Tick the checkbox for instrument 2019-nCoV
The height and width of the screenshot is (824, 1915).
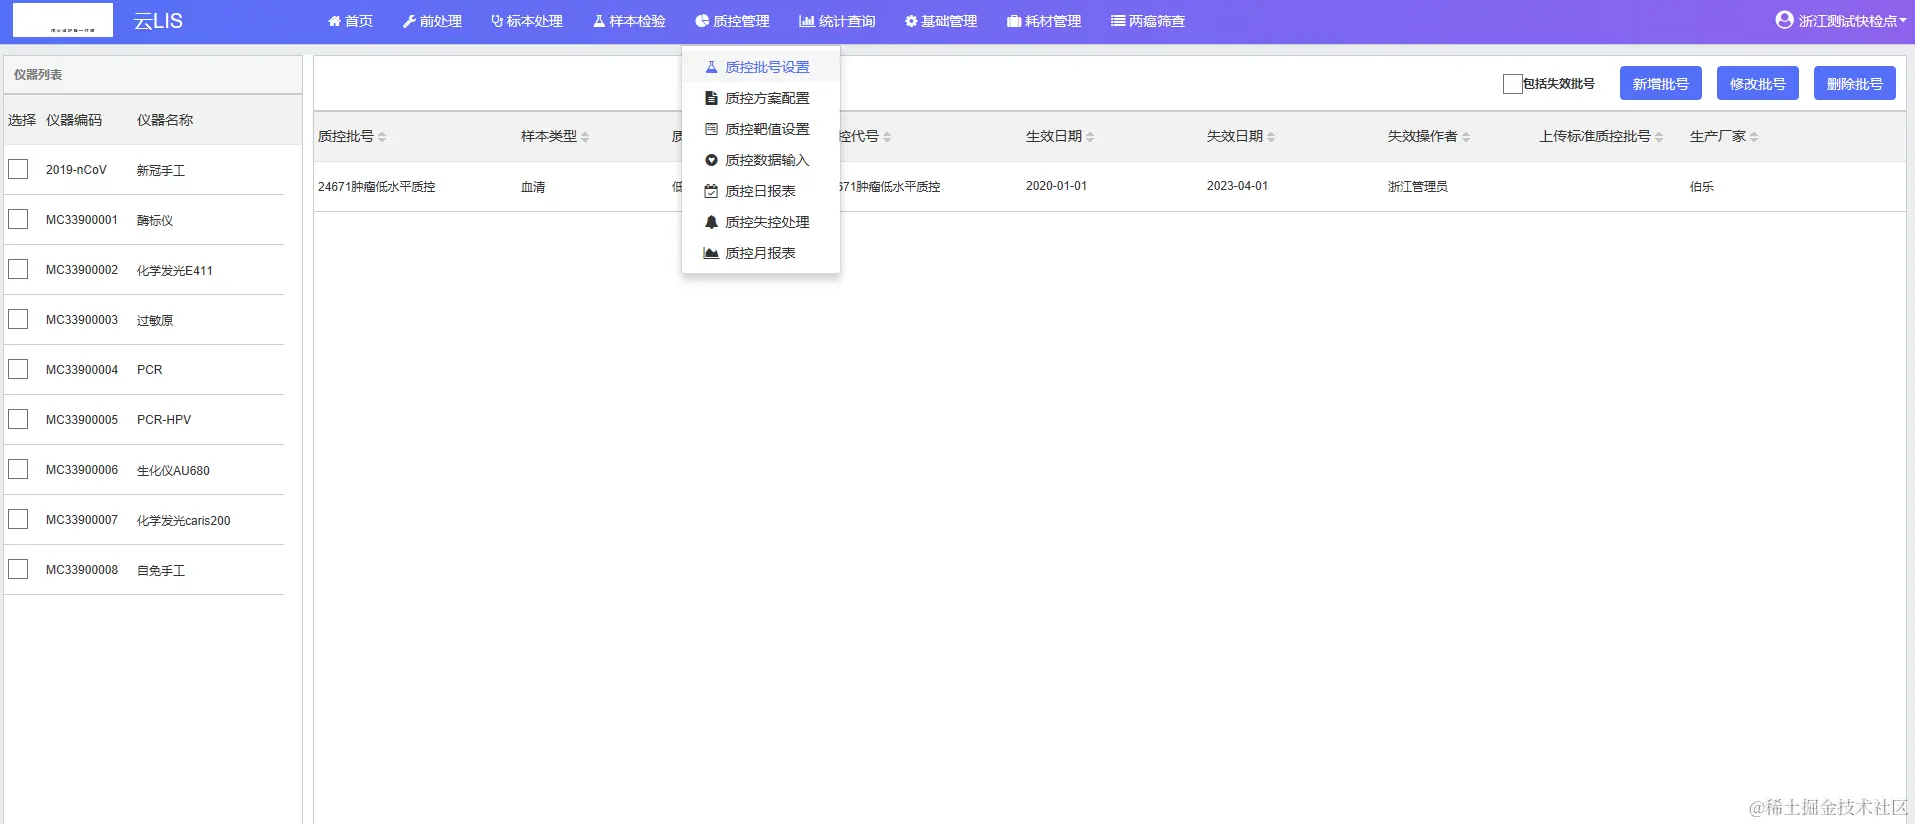coord(18,169)
